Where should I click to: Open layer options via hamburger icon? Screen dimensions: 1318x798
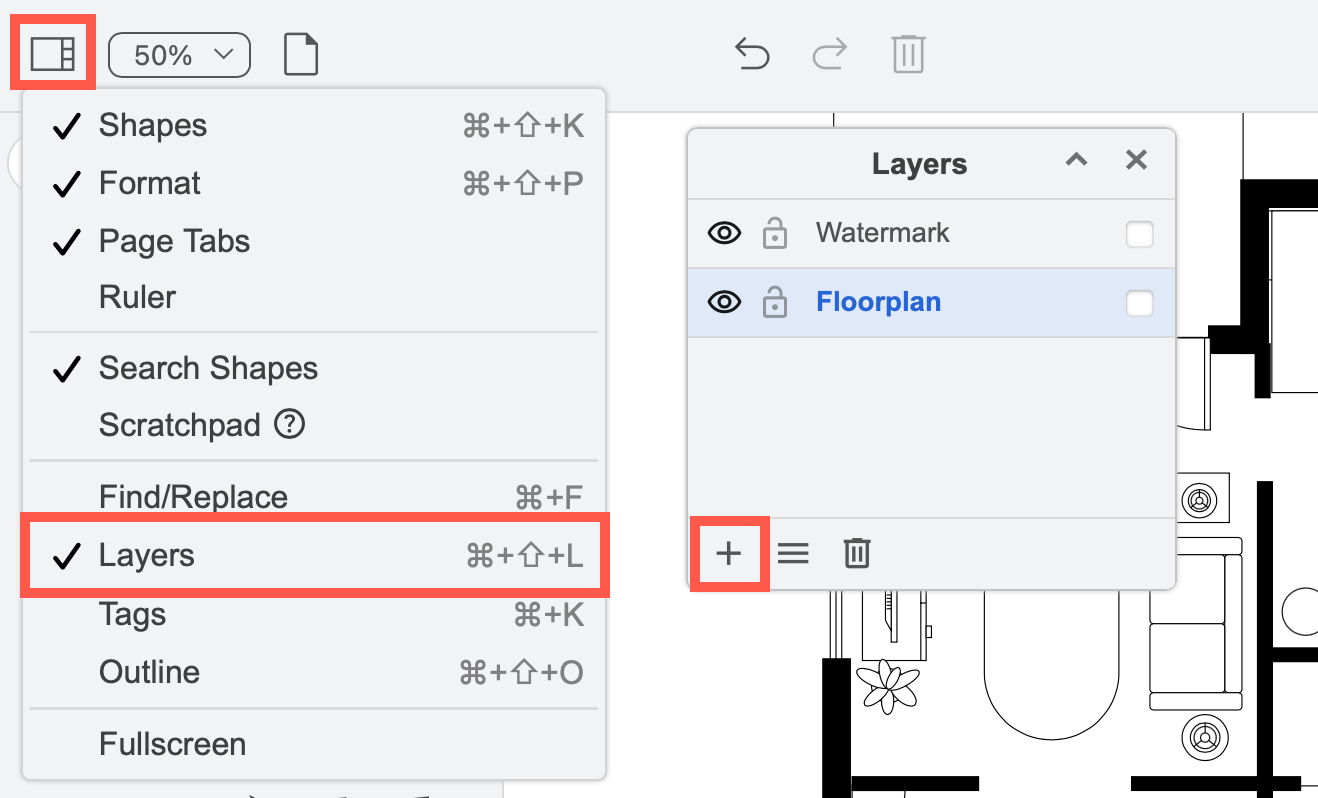(x=793, y=553)
